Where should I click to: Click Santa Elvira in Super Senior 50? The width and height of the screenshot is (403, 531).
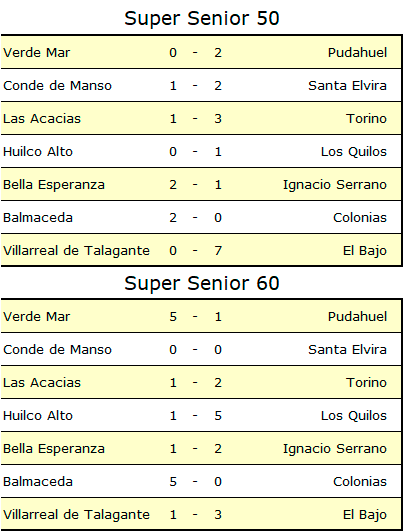point(347,86)
